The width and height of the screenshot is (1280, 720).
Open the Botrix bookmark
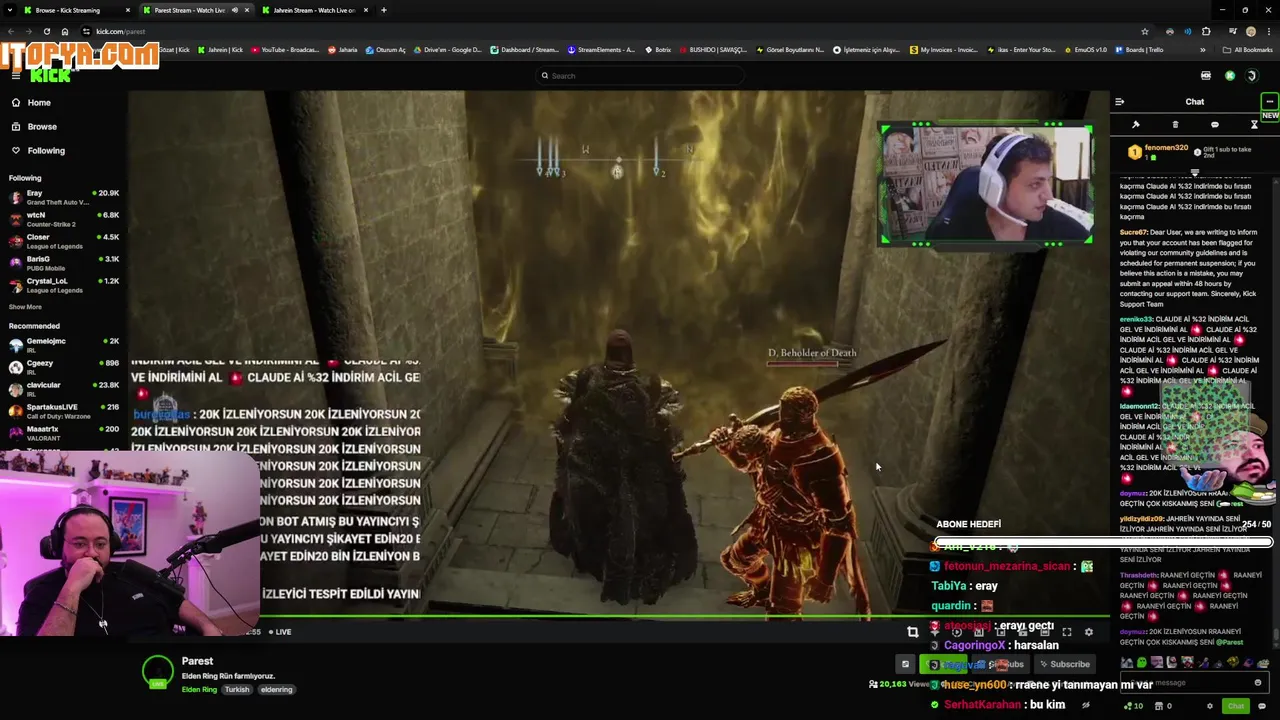[658, 50]
